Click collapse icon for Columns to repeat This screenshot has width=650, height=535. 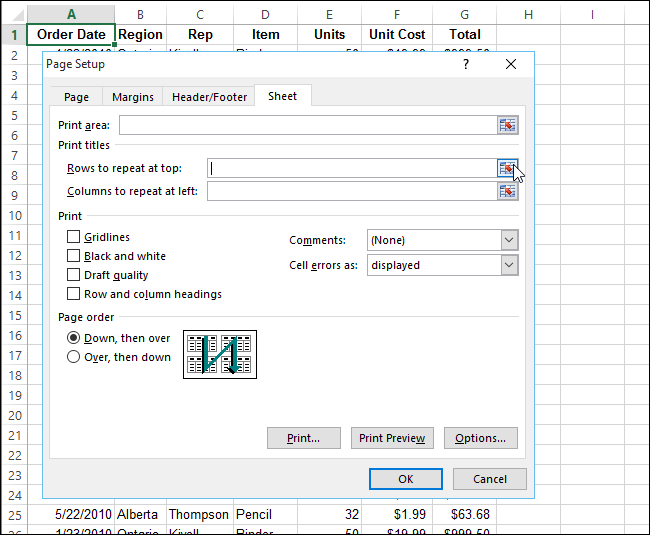[507, 191]
